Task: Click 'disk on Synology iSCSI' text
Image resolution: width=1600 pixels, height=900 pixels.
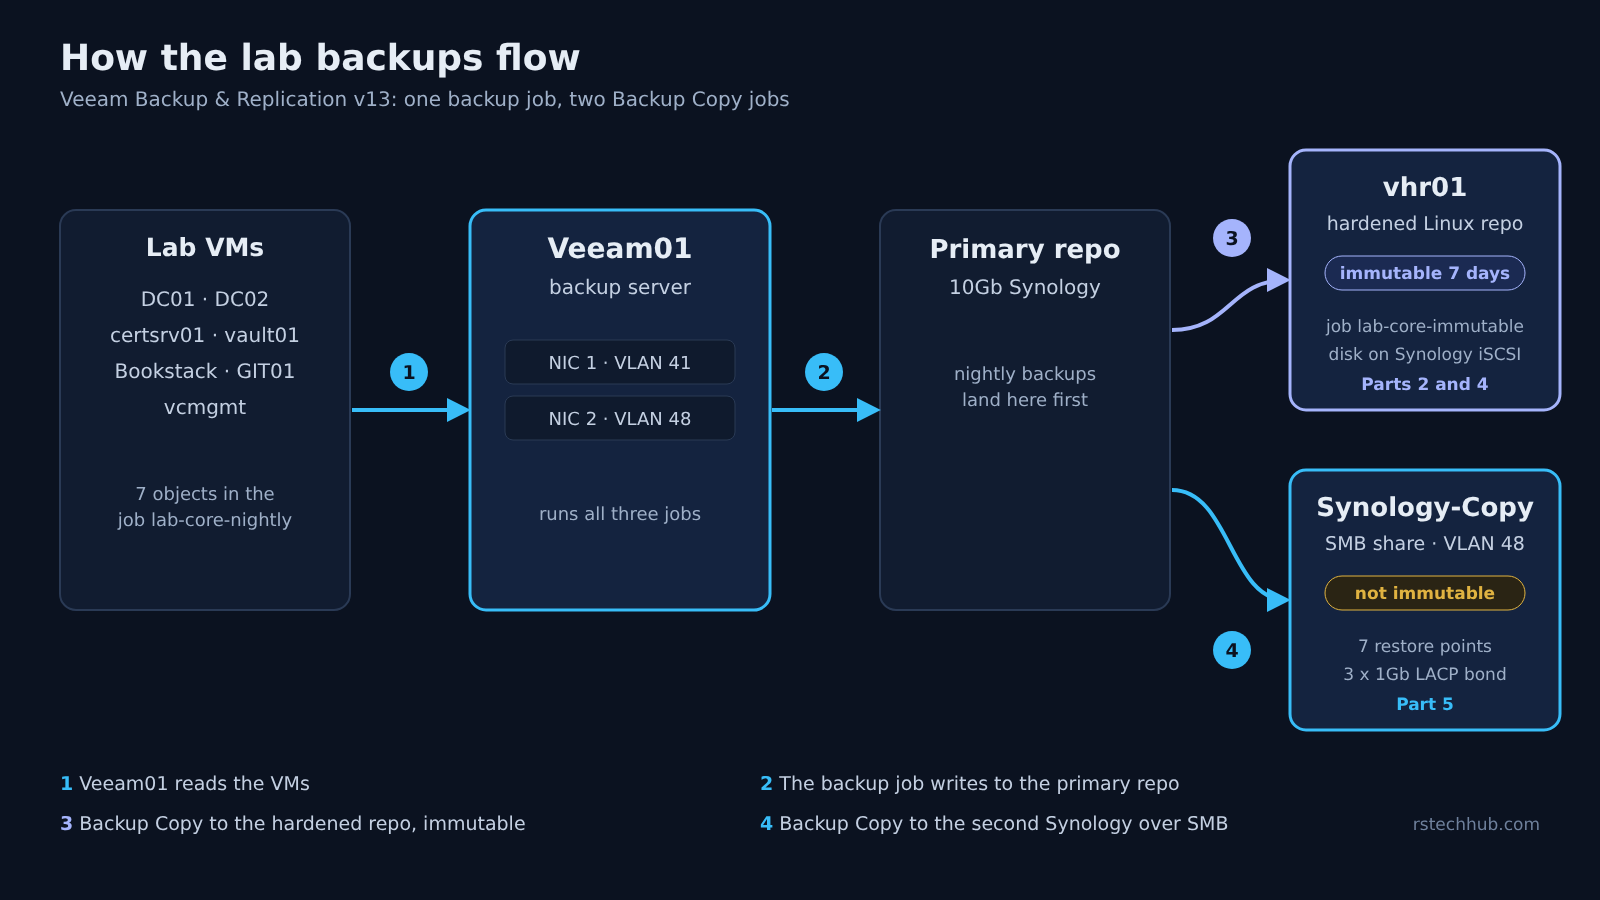Action: point(1425,354)
